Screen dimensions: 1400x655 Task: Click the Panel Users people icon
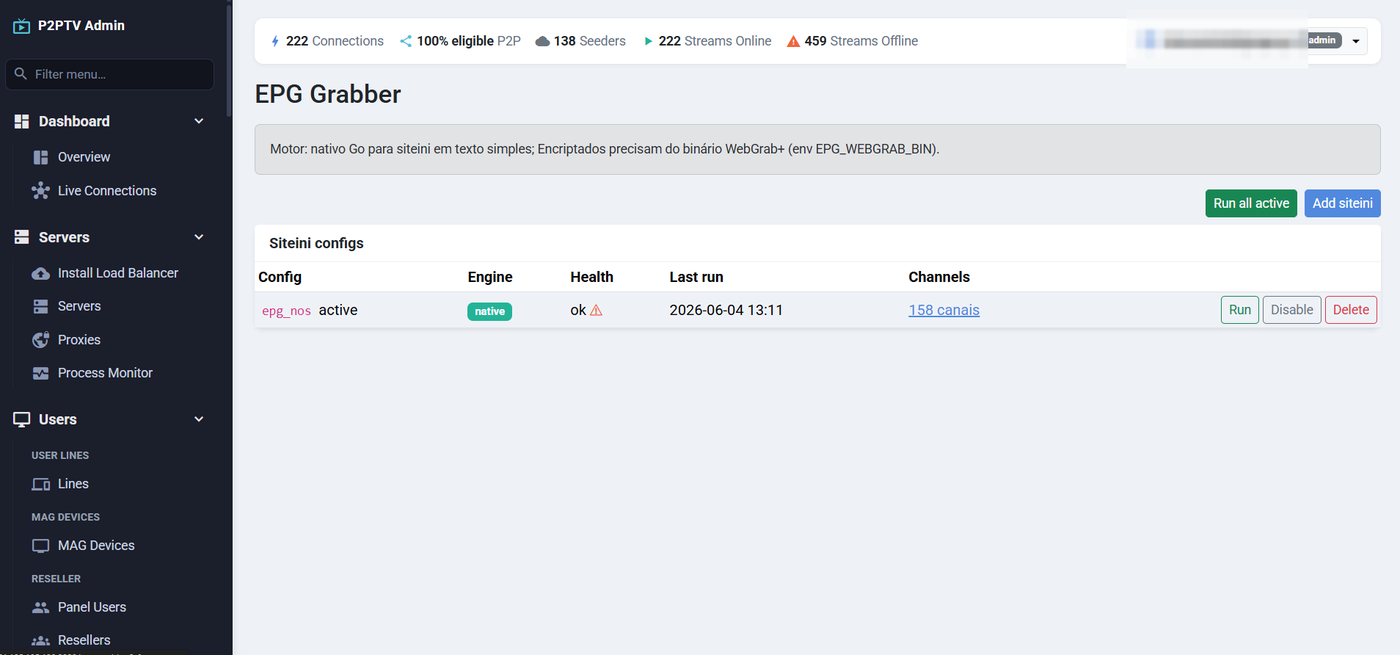click(41, 607)
